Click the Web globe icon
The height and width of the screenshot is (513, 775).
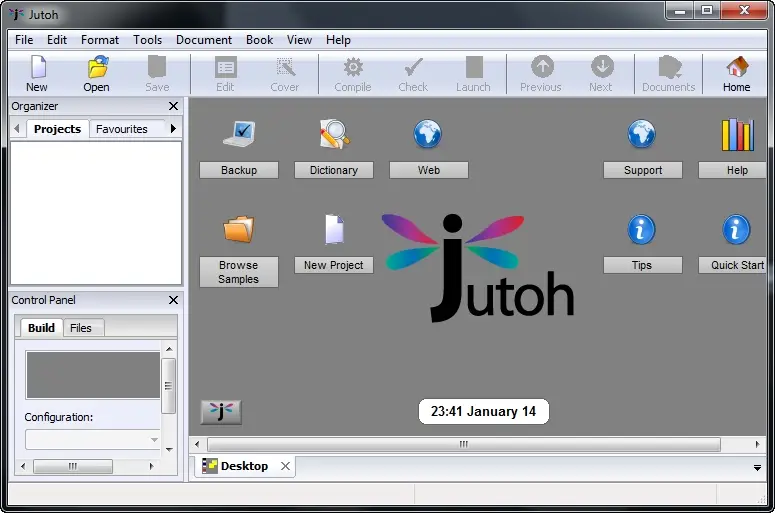point(428,134)
